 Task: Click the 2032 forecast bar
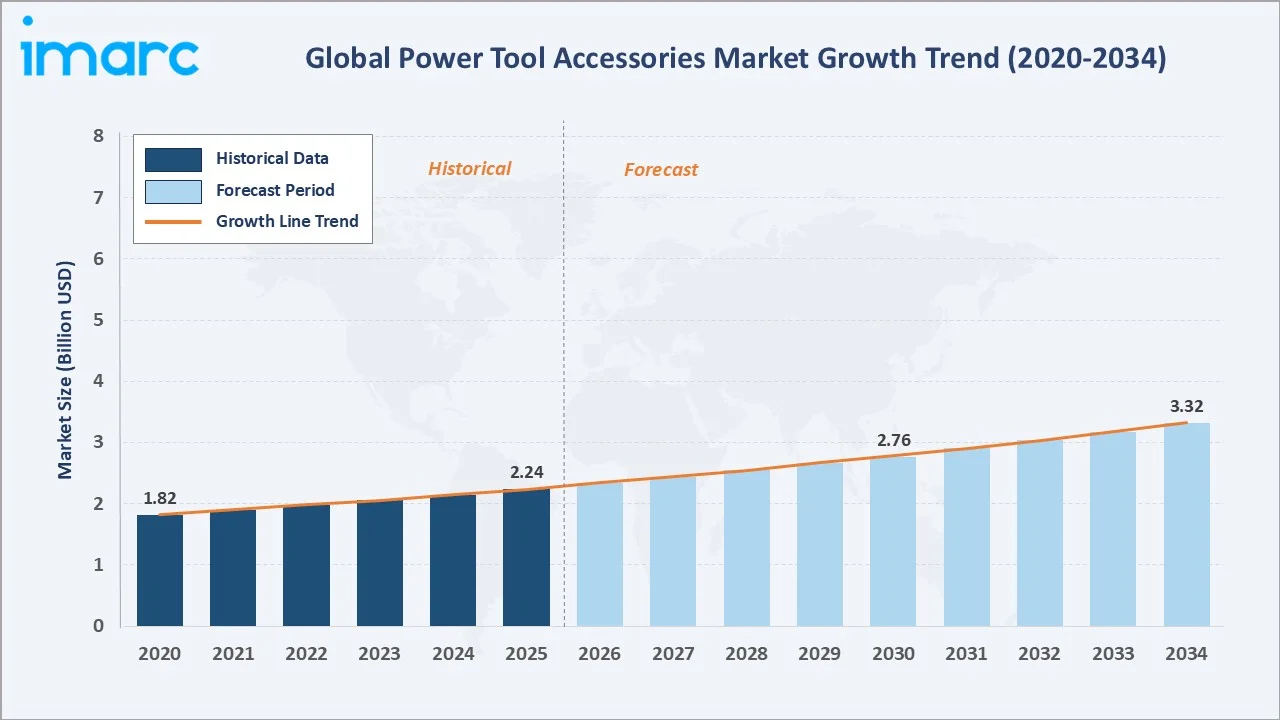[x=1040, y=533]
